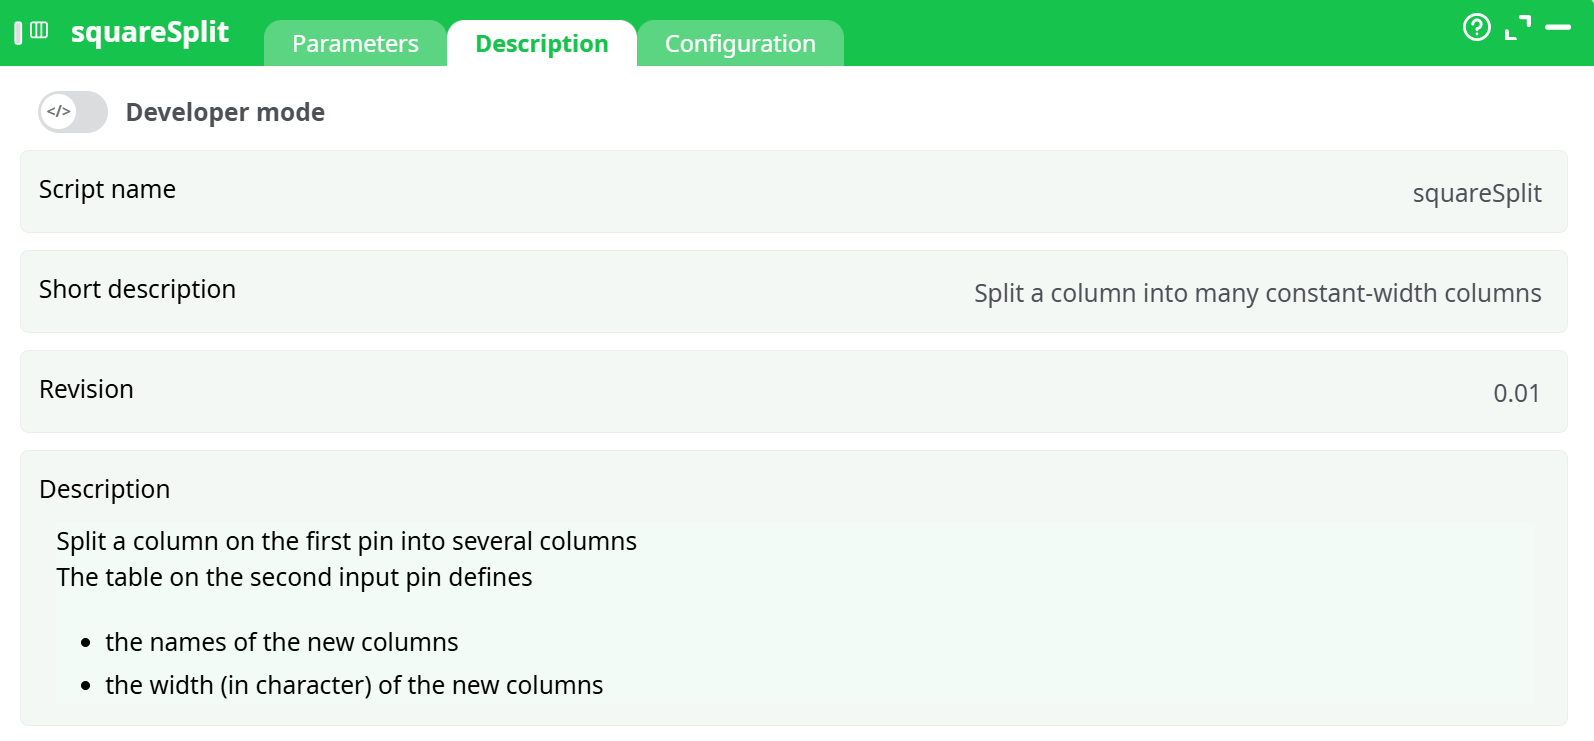Click the Script name field label
Image resolution: width=1594 pixels, height=741 pixels.
pos(107,189)
